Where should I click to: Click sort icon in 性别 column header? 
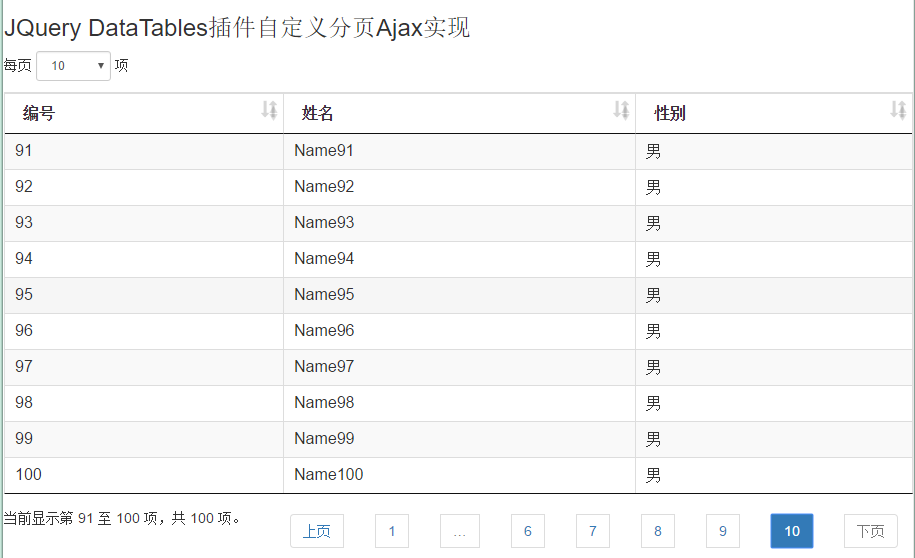(898, 110)
